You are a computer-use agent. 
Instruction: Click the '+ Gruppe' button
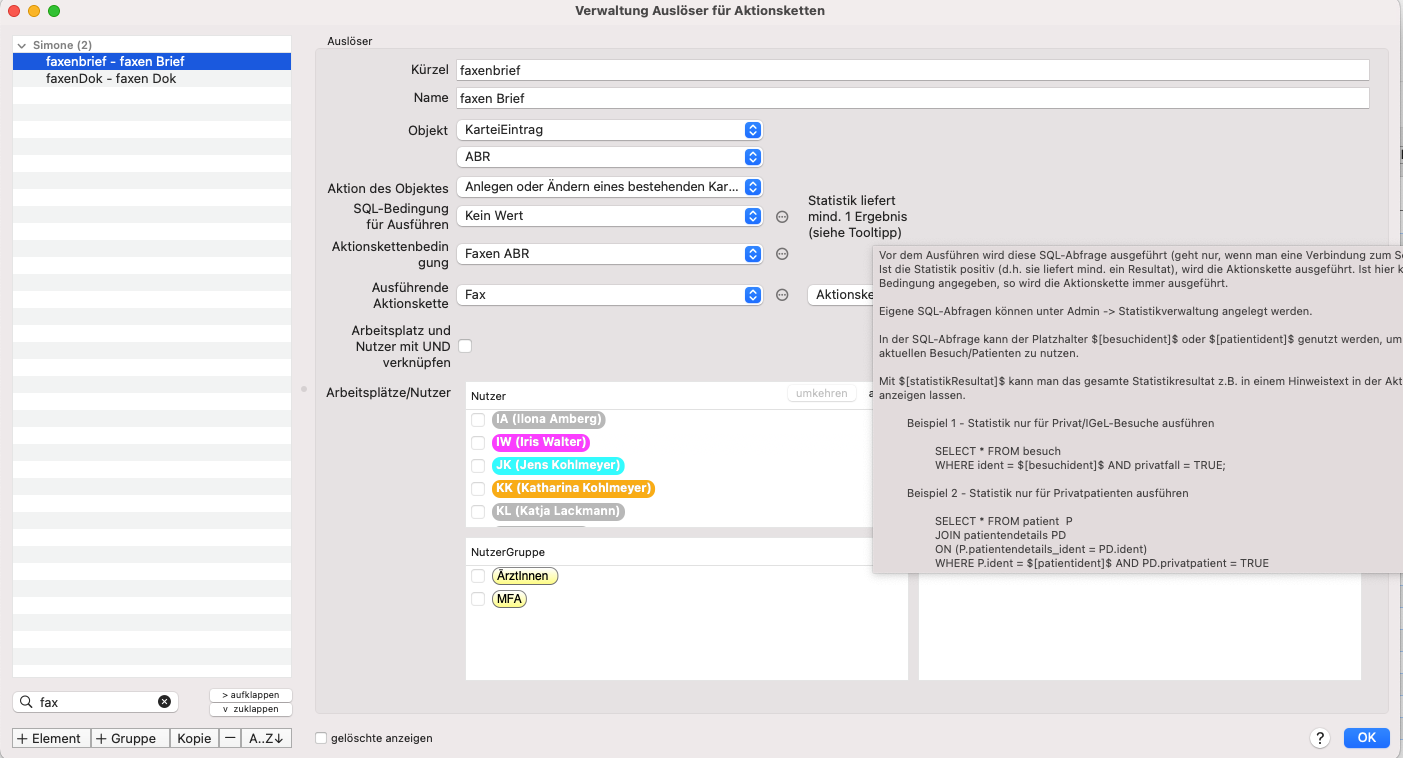coord(130,738)
